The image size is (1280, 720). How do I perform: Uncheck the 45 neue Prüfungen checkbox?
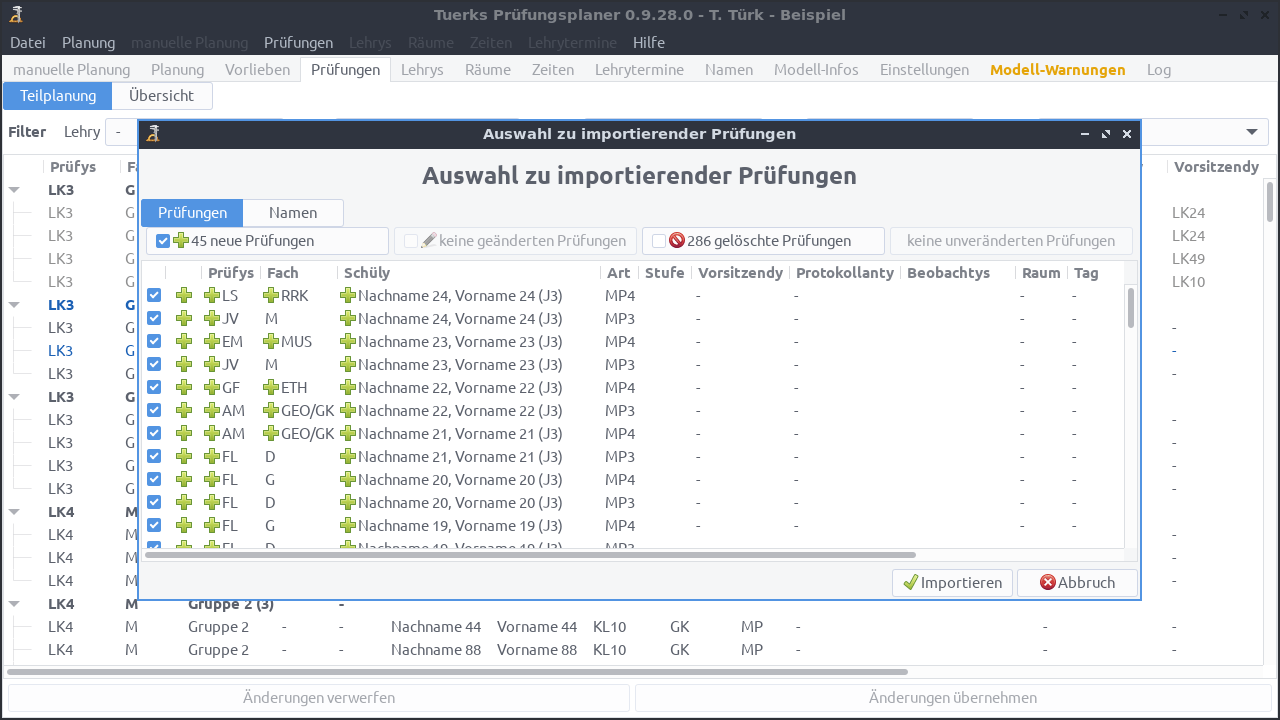(x=162, y=240)
